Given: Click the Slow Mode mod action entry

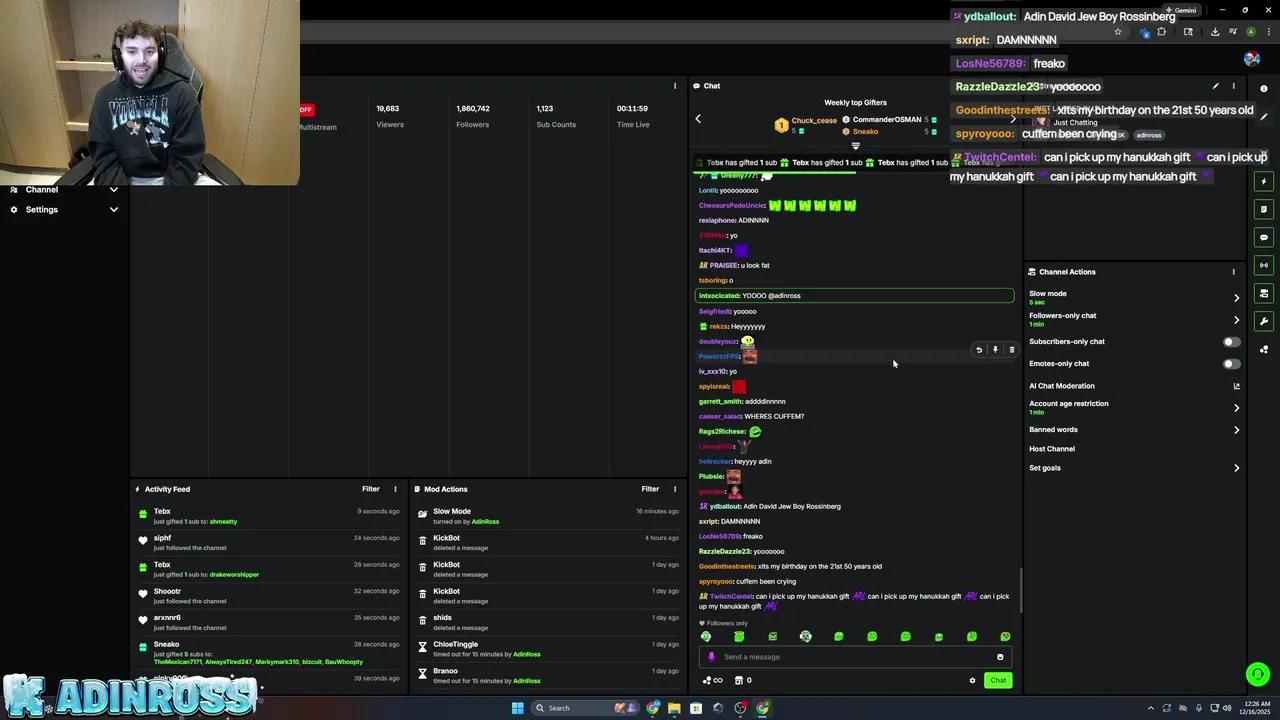Looking at the screenshot, I should 548,516.
